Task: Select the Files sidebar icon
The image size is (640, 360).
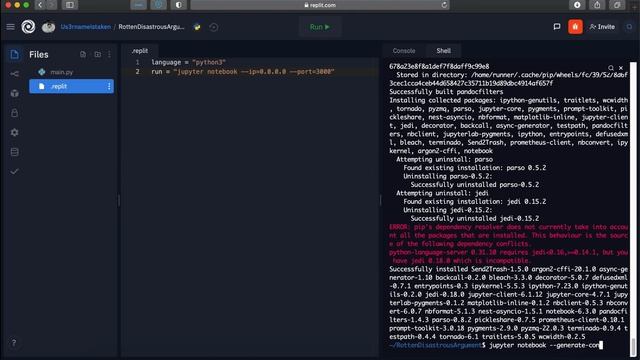Action: (x=14, y=54)
